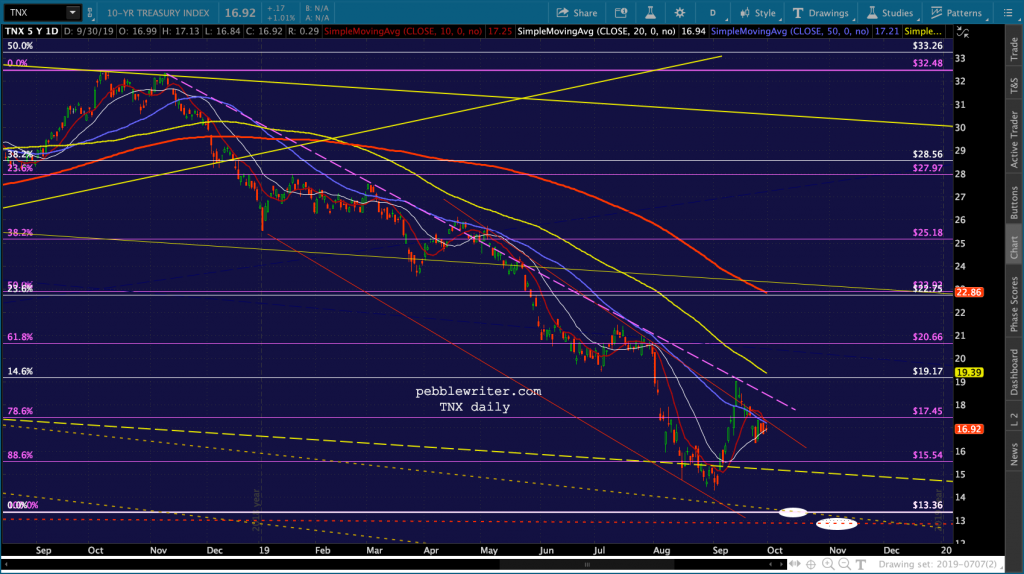Viewport: 1024px width, 574px height.
Task: Open the chart settings gear icon
Action: coord(680,12)
